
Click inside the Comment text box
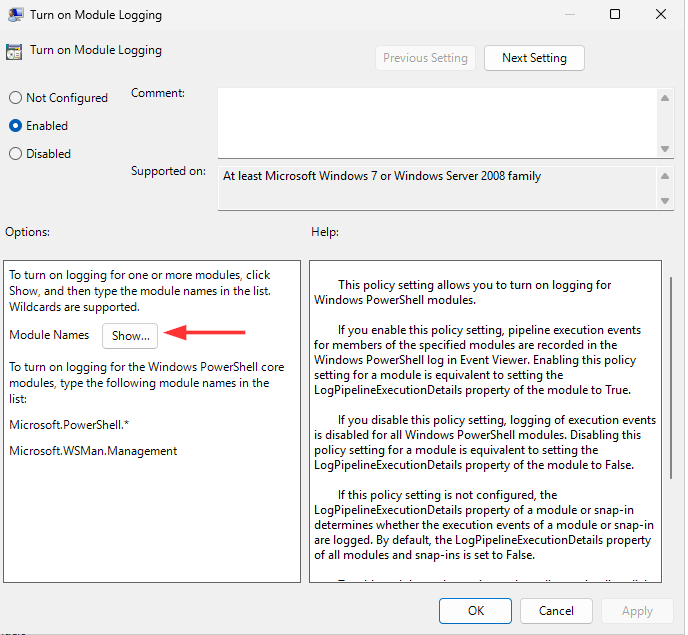435,121
